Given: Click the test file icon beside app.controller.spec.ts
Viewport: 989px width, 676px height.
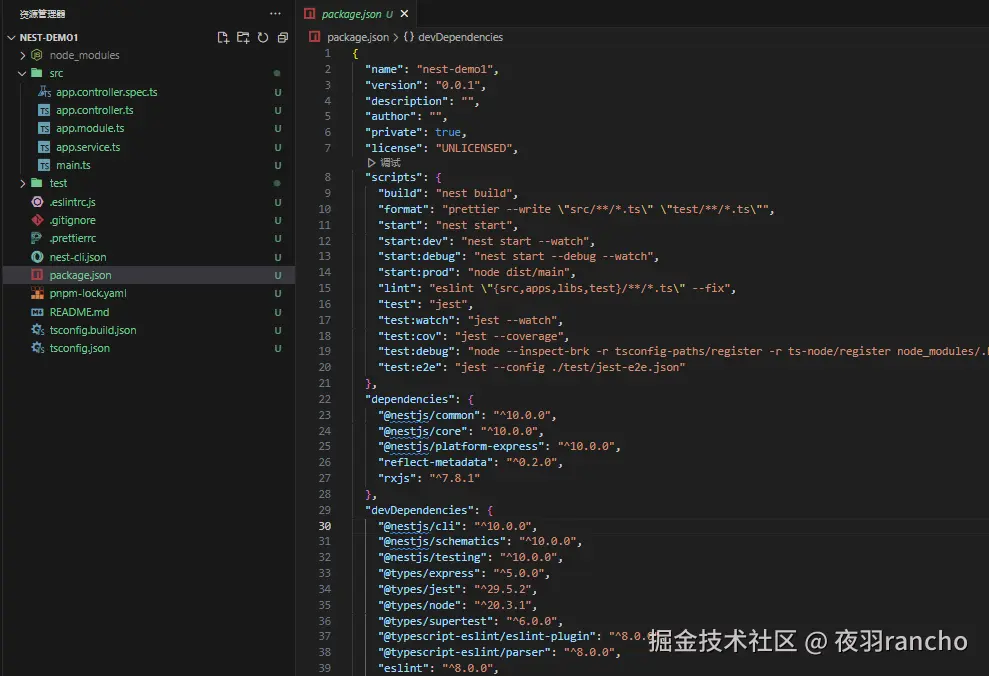Looking at the screenshot, I should (x=44, y=92).
